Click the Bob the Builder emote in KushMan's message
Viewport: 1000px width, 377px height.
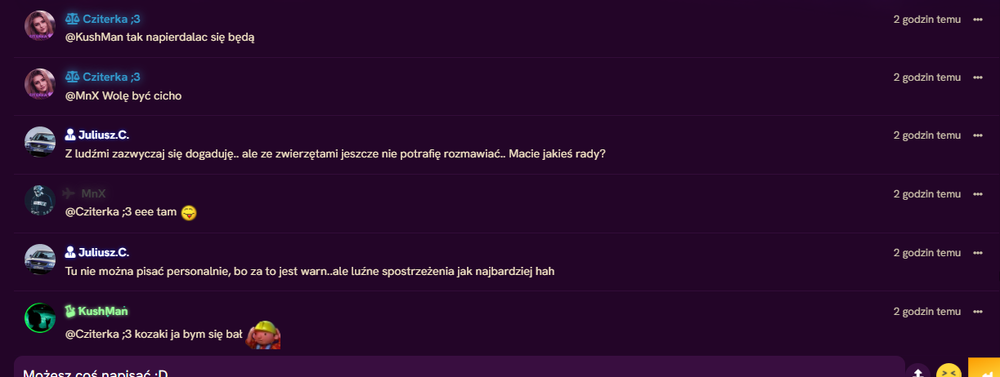[264, 333]
